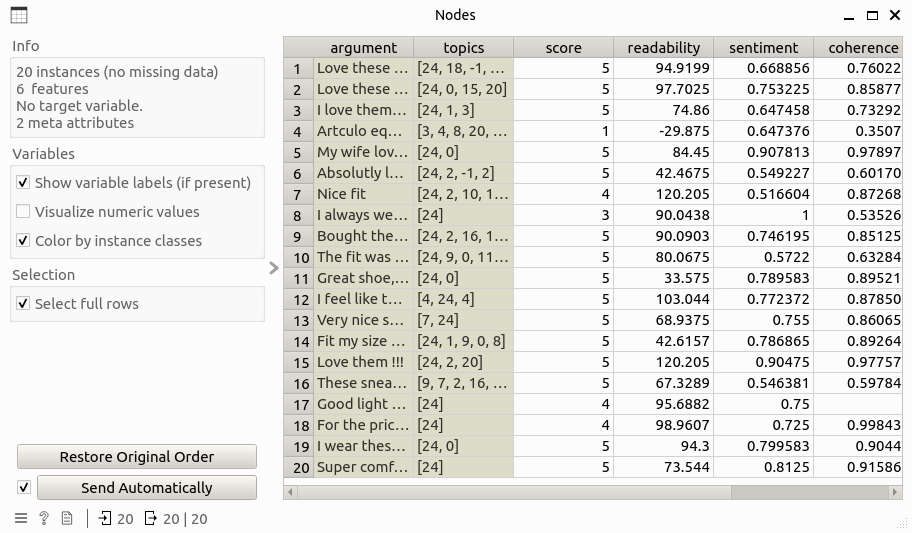Viewport: 912px width, 533px height.
Task: Select the '[24, 1, 3]' topics cell
Action: tap(464, 111)
